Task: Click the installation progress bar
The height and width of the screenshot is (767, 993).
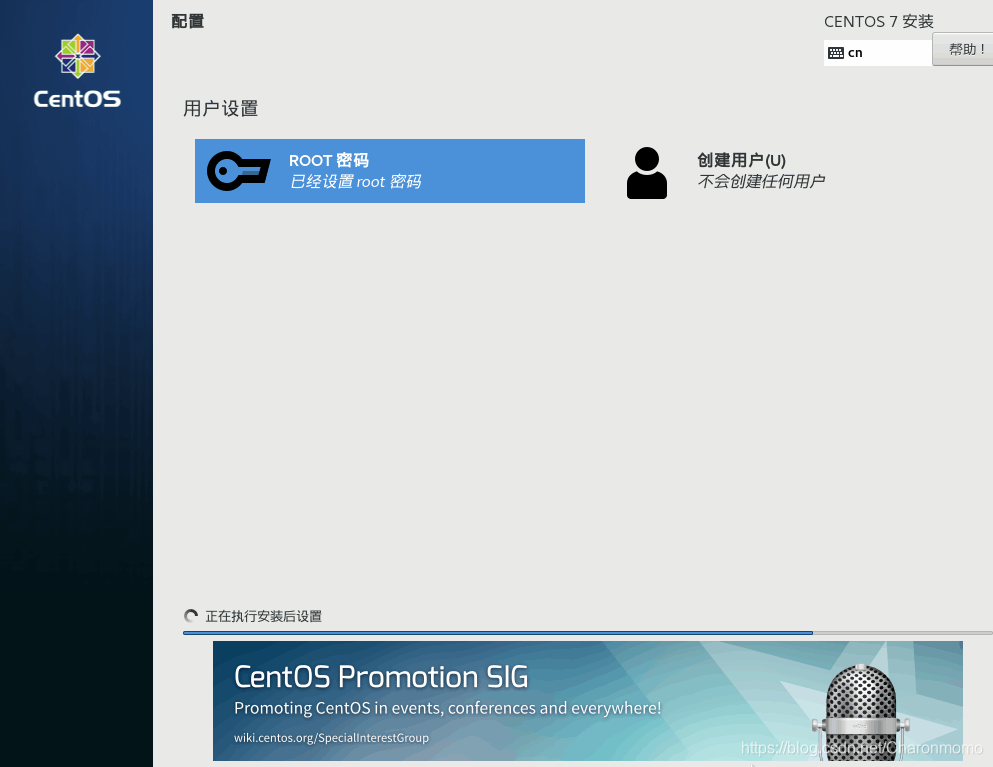Action: point(588,632)
